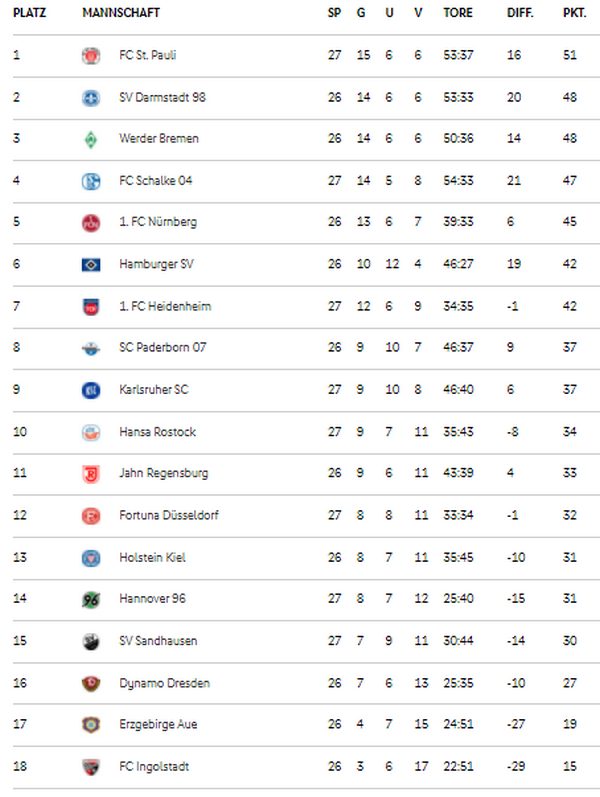Click the SV Darmstadt 98 logo
The image size is (600, 797).
point(91,98)
